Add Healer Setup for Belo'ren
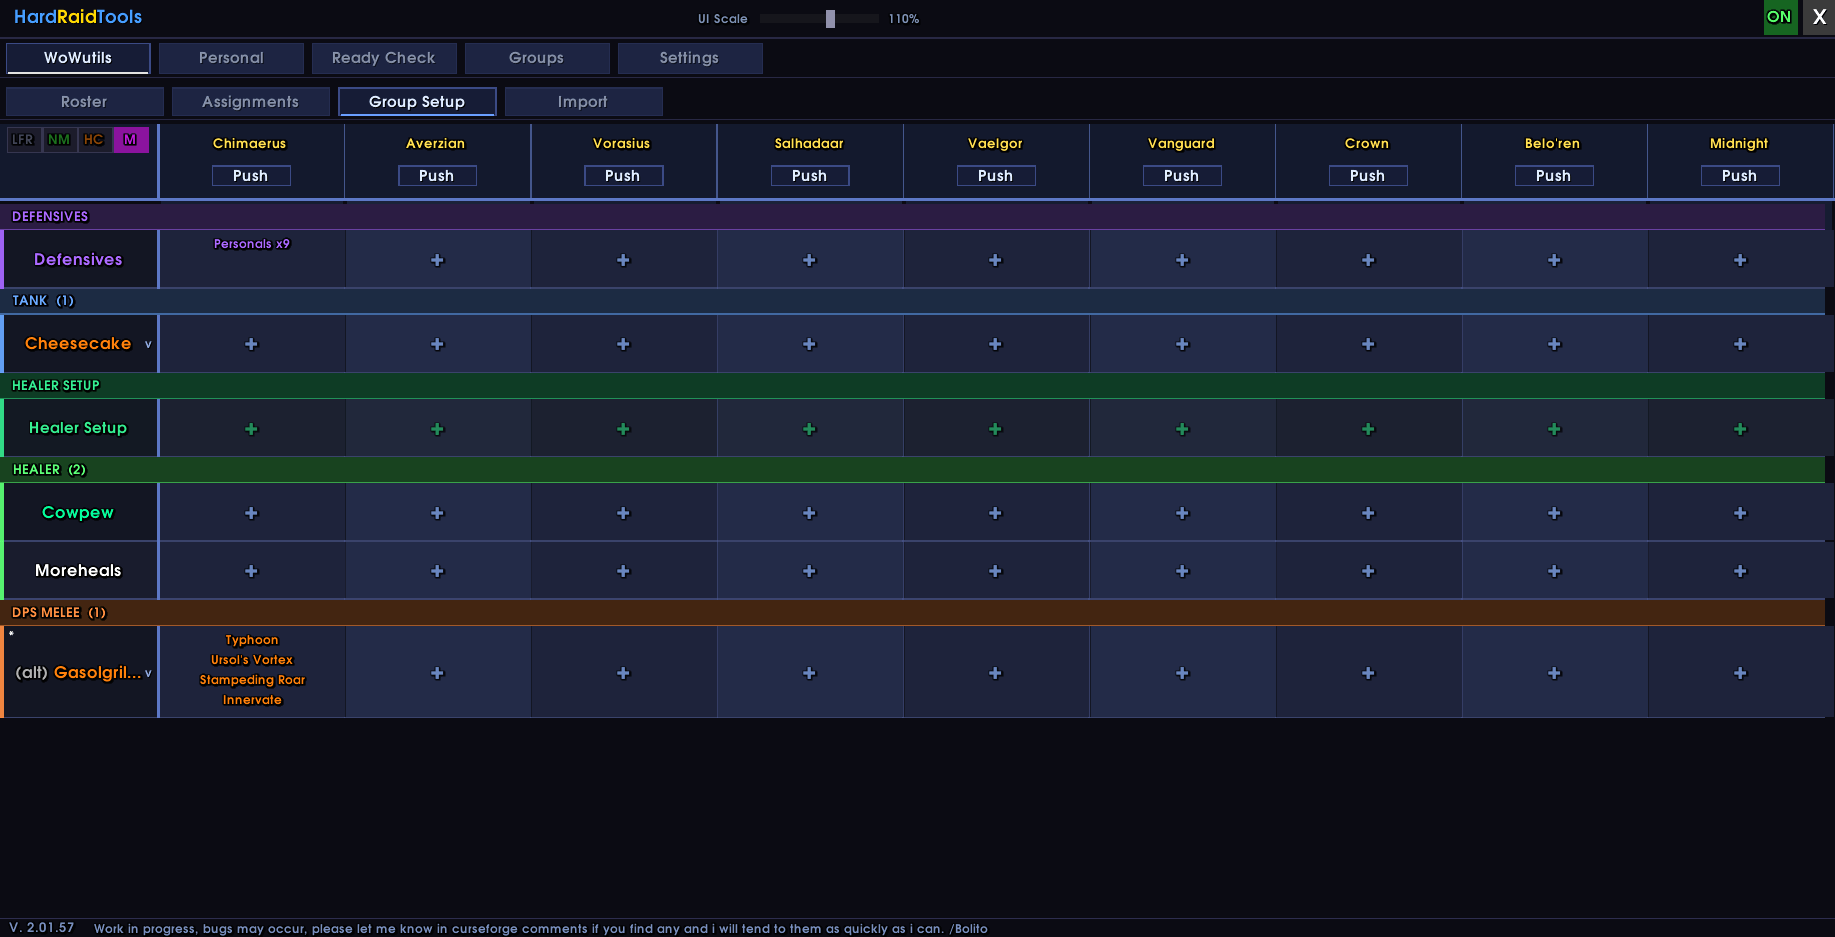Screen dimensions: 1835x937 click(x=1554, y=429)
